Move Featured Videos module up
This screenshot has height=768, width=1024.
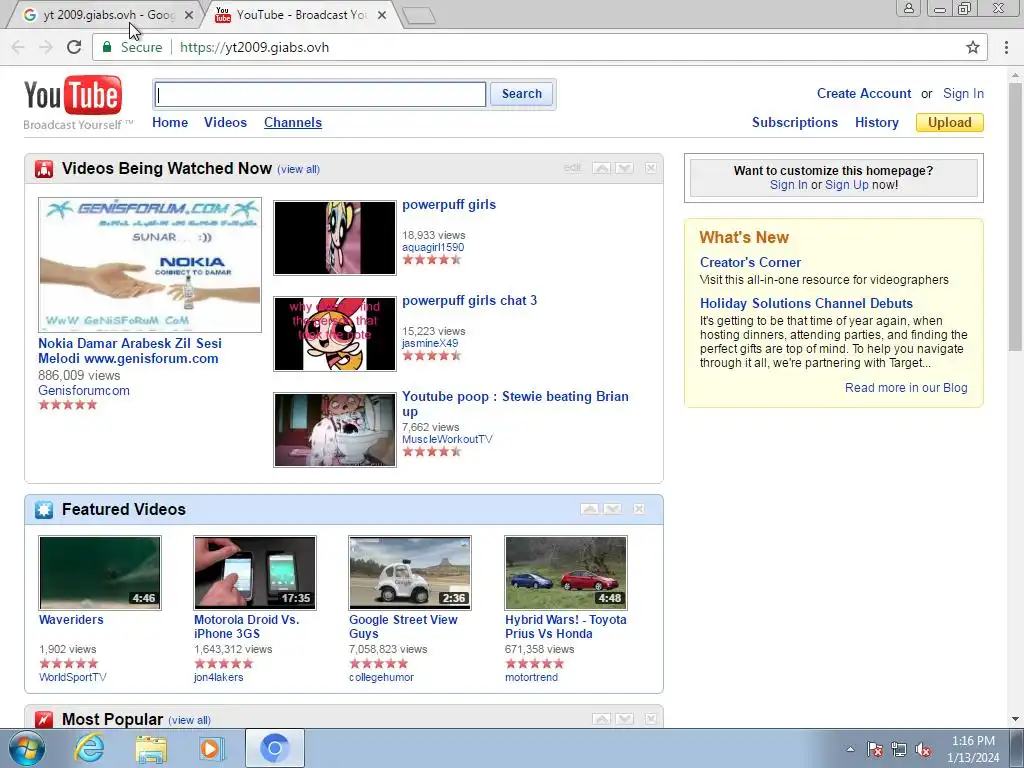(x=590, y=509)
